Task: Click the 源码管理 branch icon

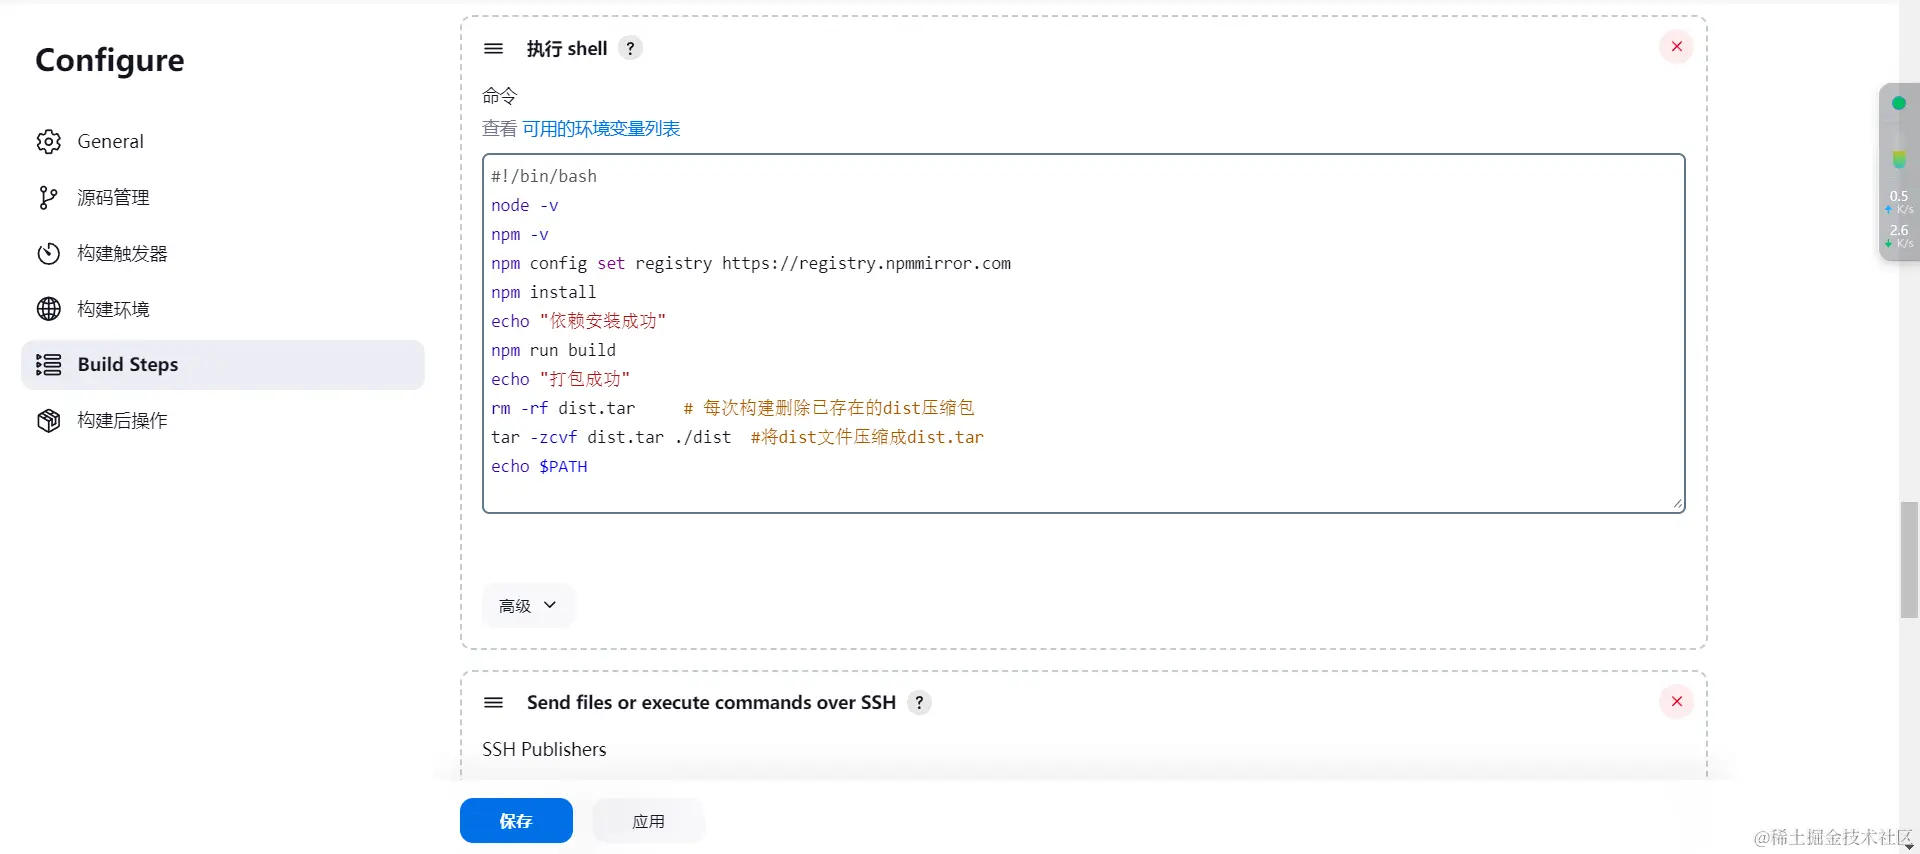Action: tap(49, 197)
